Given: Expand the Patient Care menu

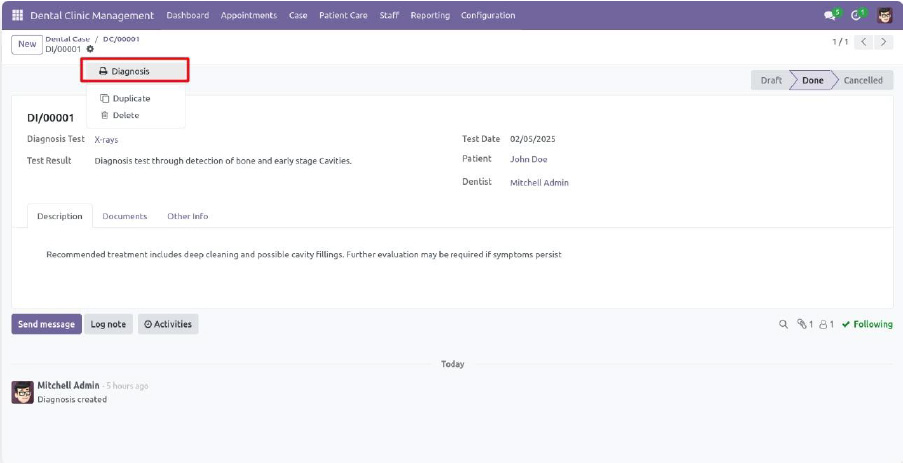Looking at the screenshot, I should coord(343,15).
